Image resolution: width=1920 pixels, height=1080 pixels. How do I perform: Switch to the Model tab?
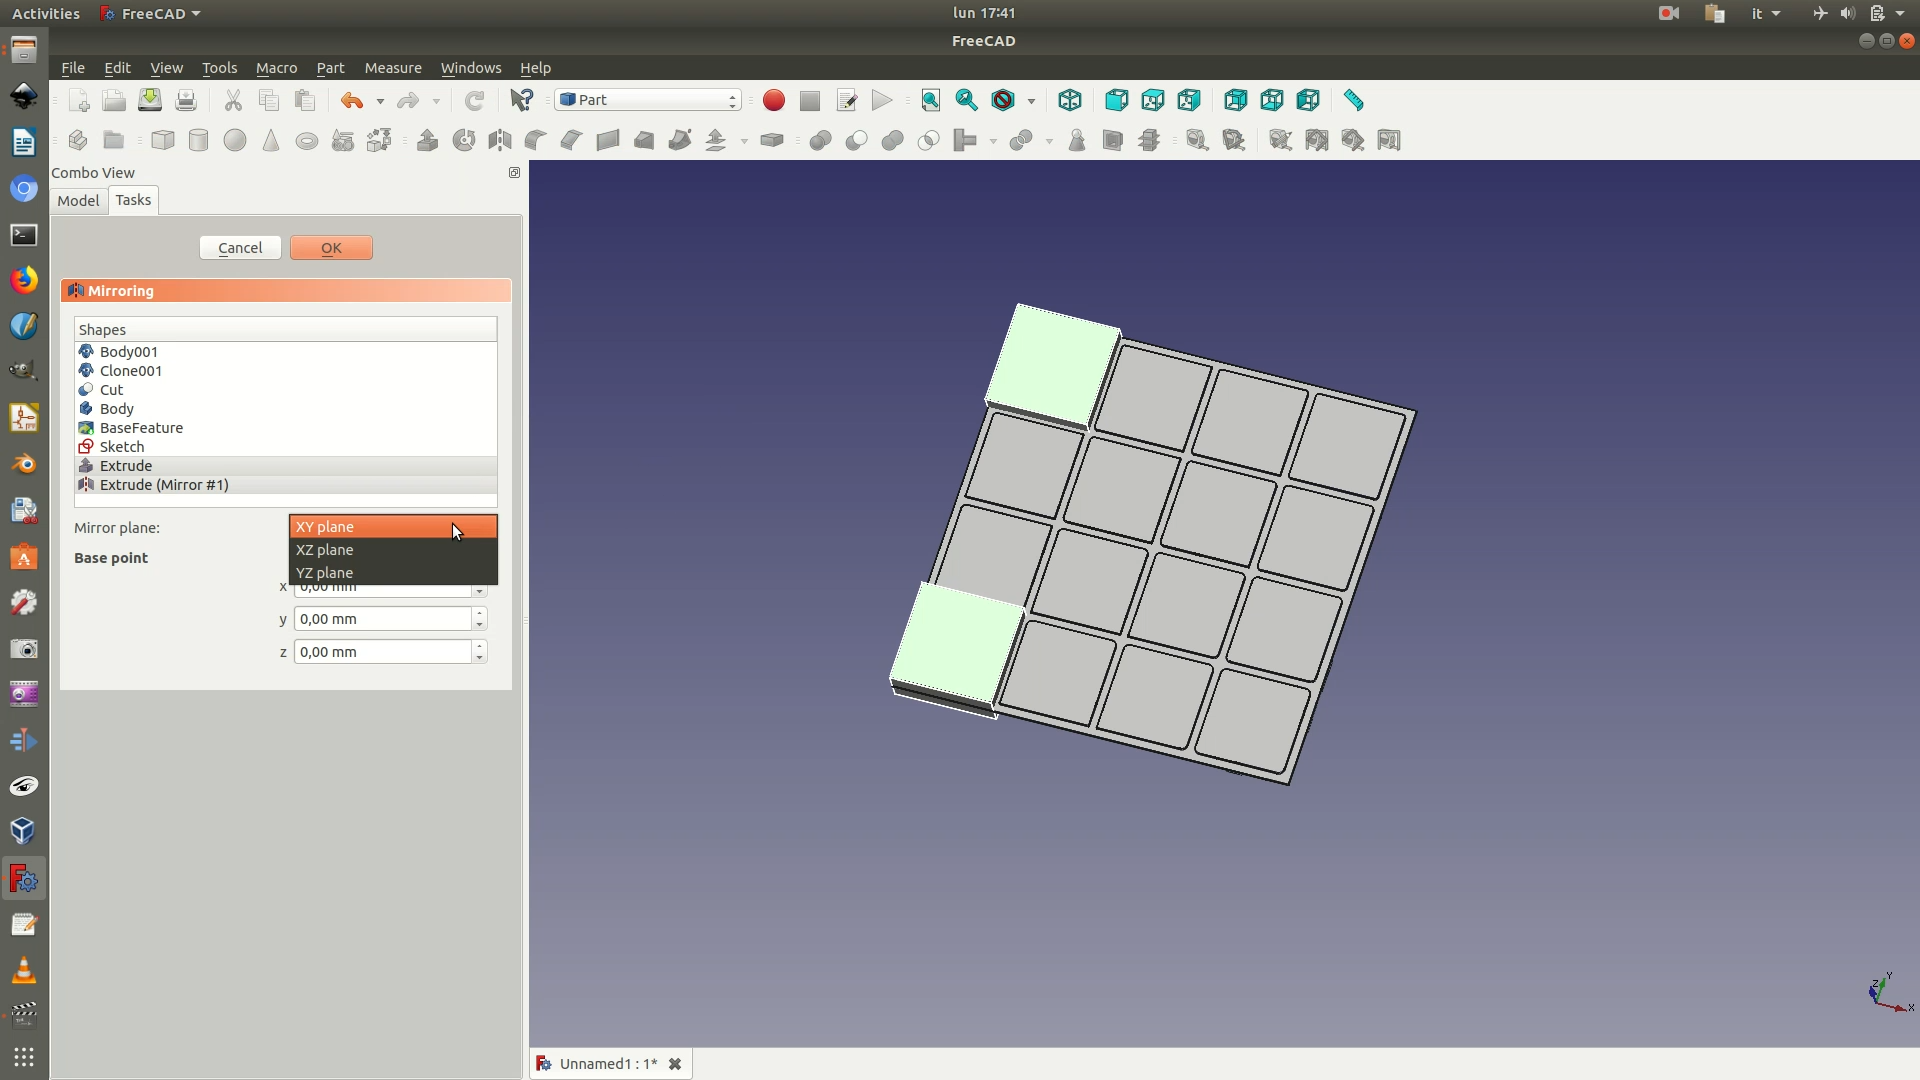pyautogui.click(x=78, y=200)
